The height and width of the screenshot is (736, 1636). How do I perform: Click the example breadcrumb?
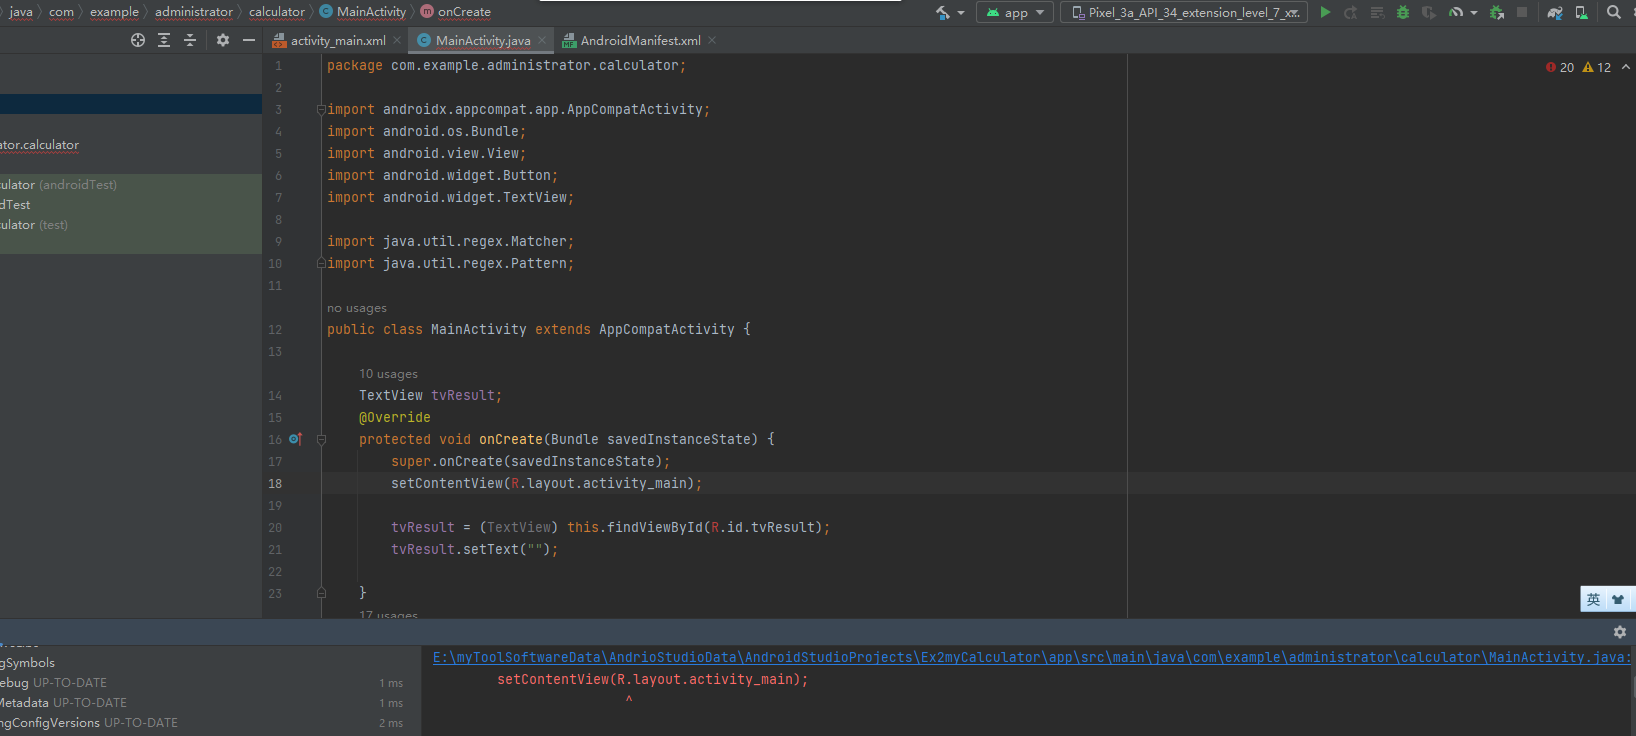pos(114,12)
